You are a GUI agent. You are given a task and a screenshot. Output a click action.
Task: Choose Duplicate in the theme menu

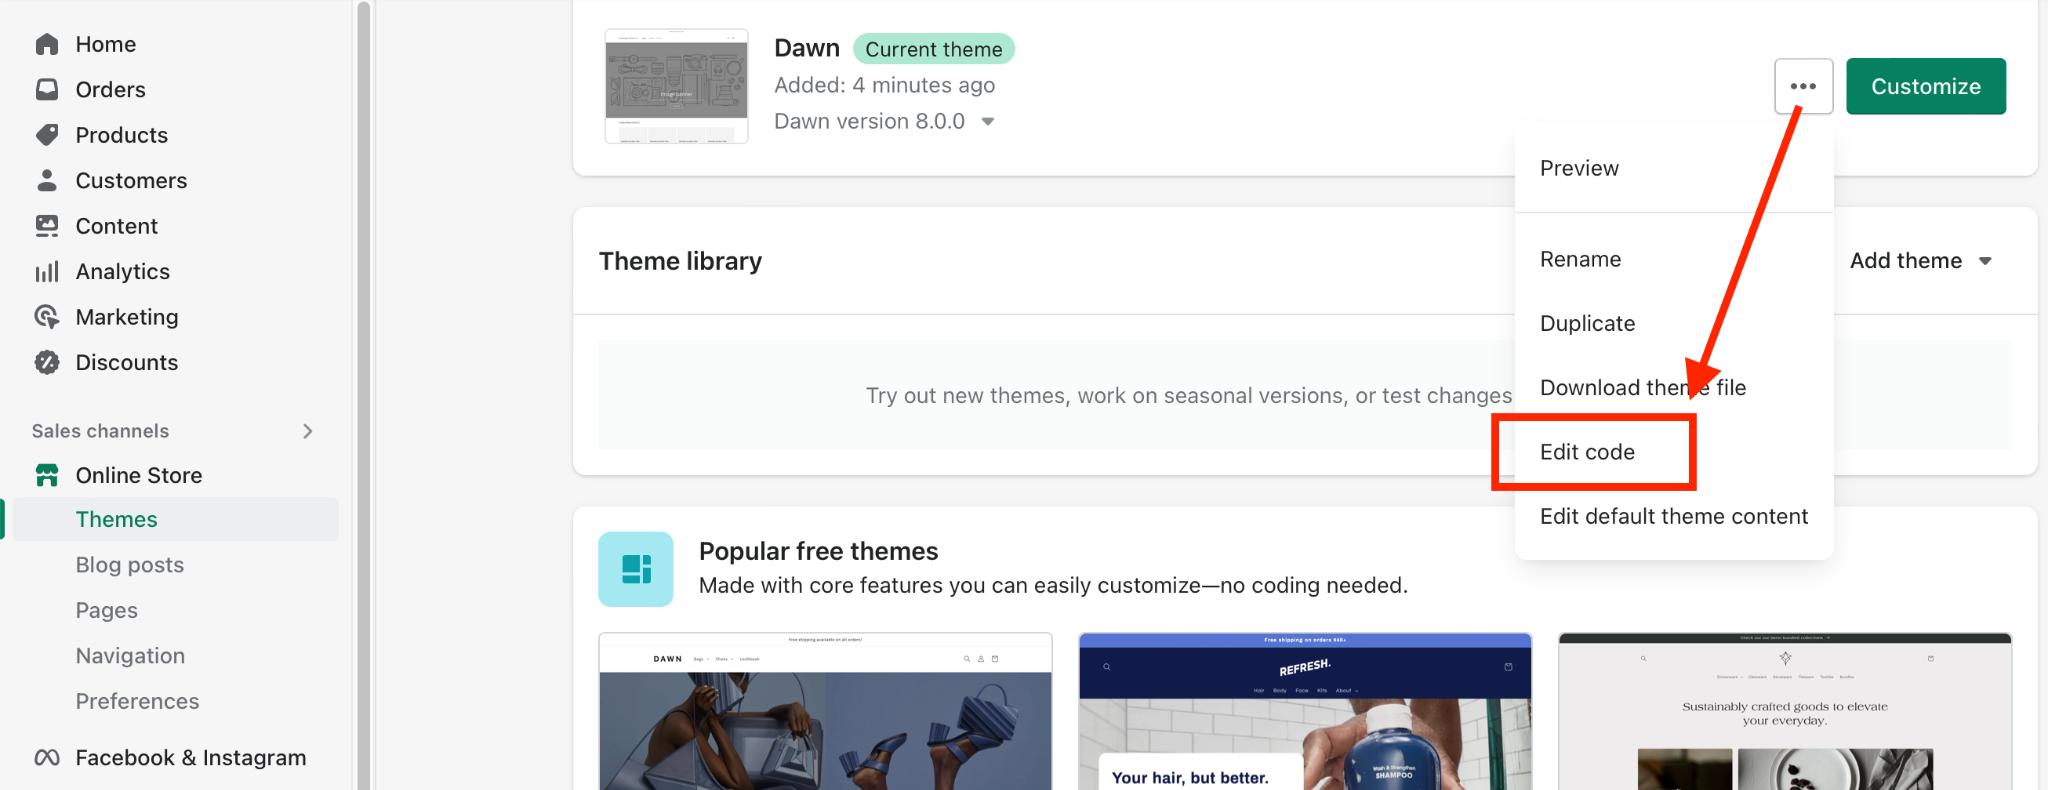1587,323
